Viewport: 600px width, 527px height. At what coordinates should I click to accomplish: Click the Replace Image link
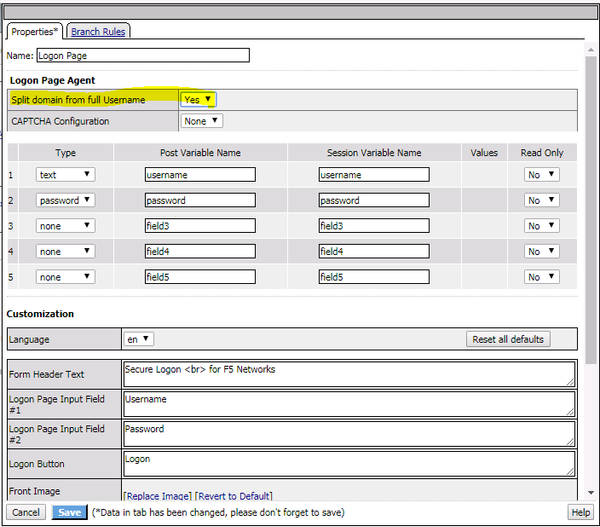157,496
